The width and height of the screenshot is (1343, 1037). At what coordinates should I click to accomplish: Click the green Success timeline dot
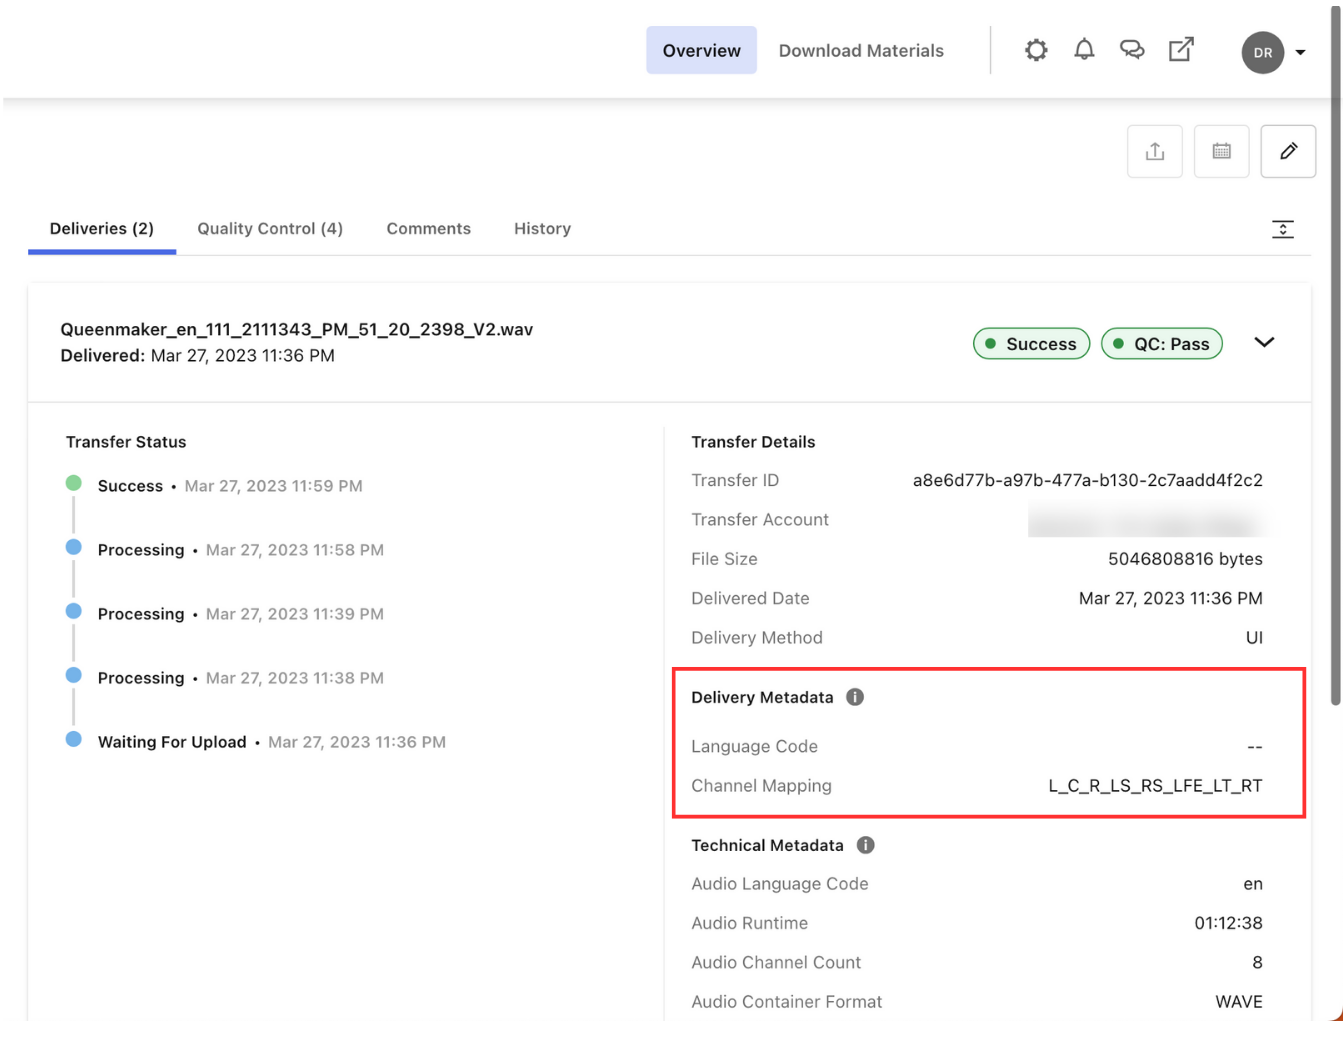(x=74, y=483)
